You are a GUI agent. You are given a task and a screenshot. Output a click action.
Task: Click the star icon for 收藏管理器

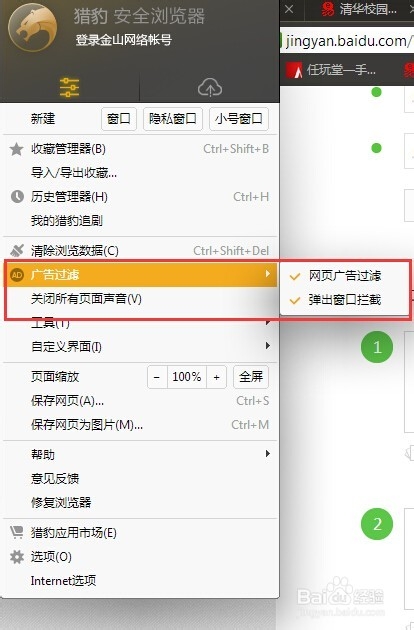(16, 149)
